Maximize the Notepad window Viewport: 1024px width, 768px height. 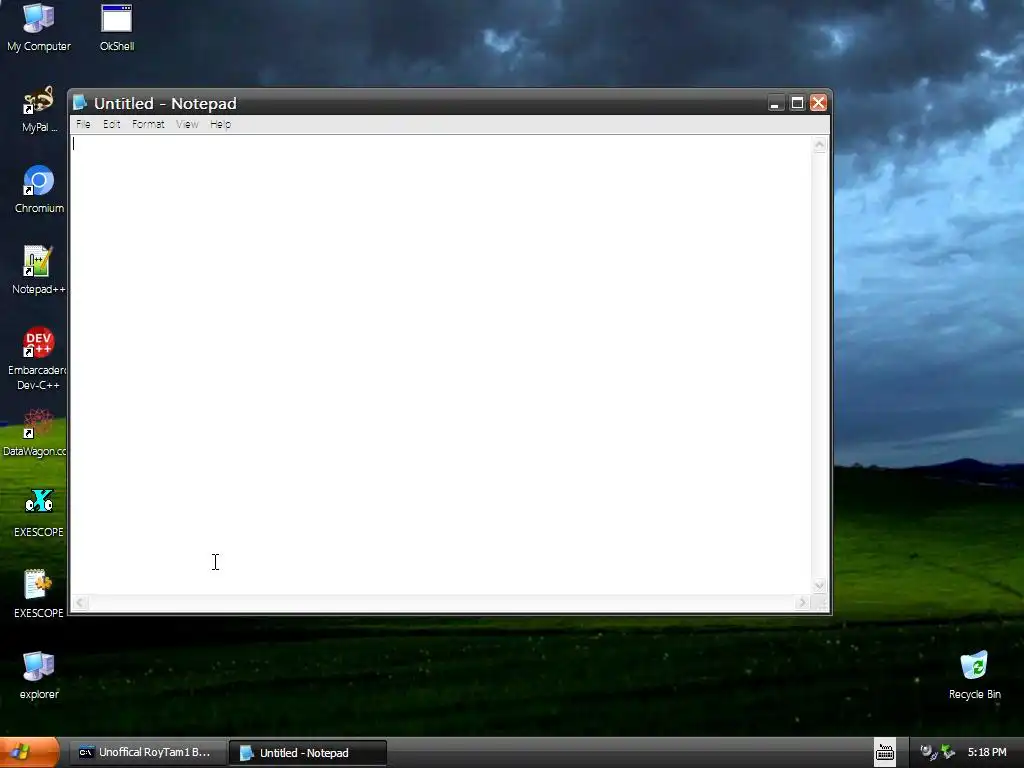(x=797, y=103)
